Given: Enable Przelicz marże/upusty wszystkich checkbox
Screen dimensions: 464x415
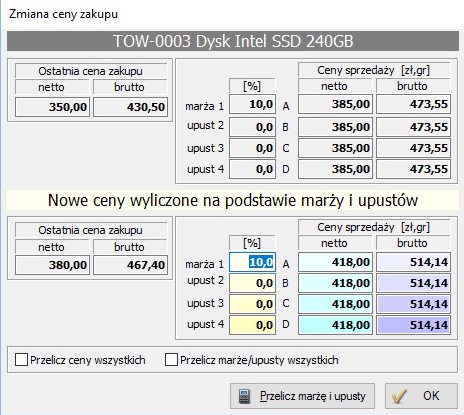Looking at the screenshot, I should click(171, 360).
